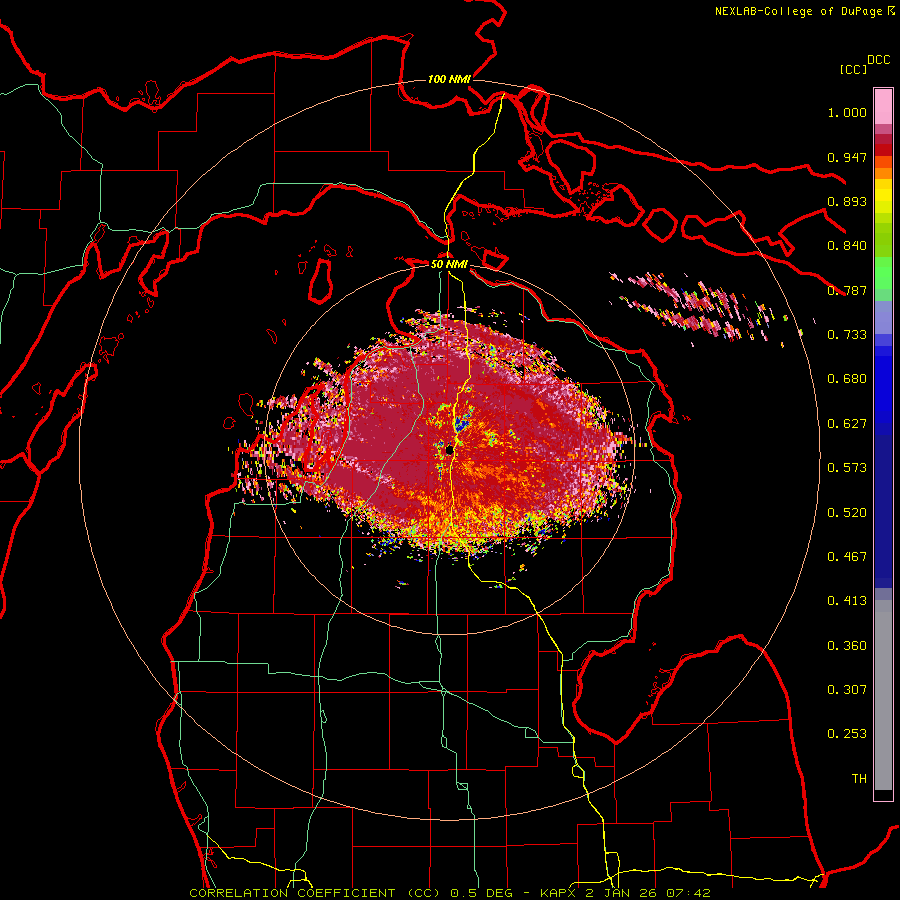Pick the light pink swatch beside 1.000

[x=883, y=107]
